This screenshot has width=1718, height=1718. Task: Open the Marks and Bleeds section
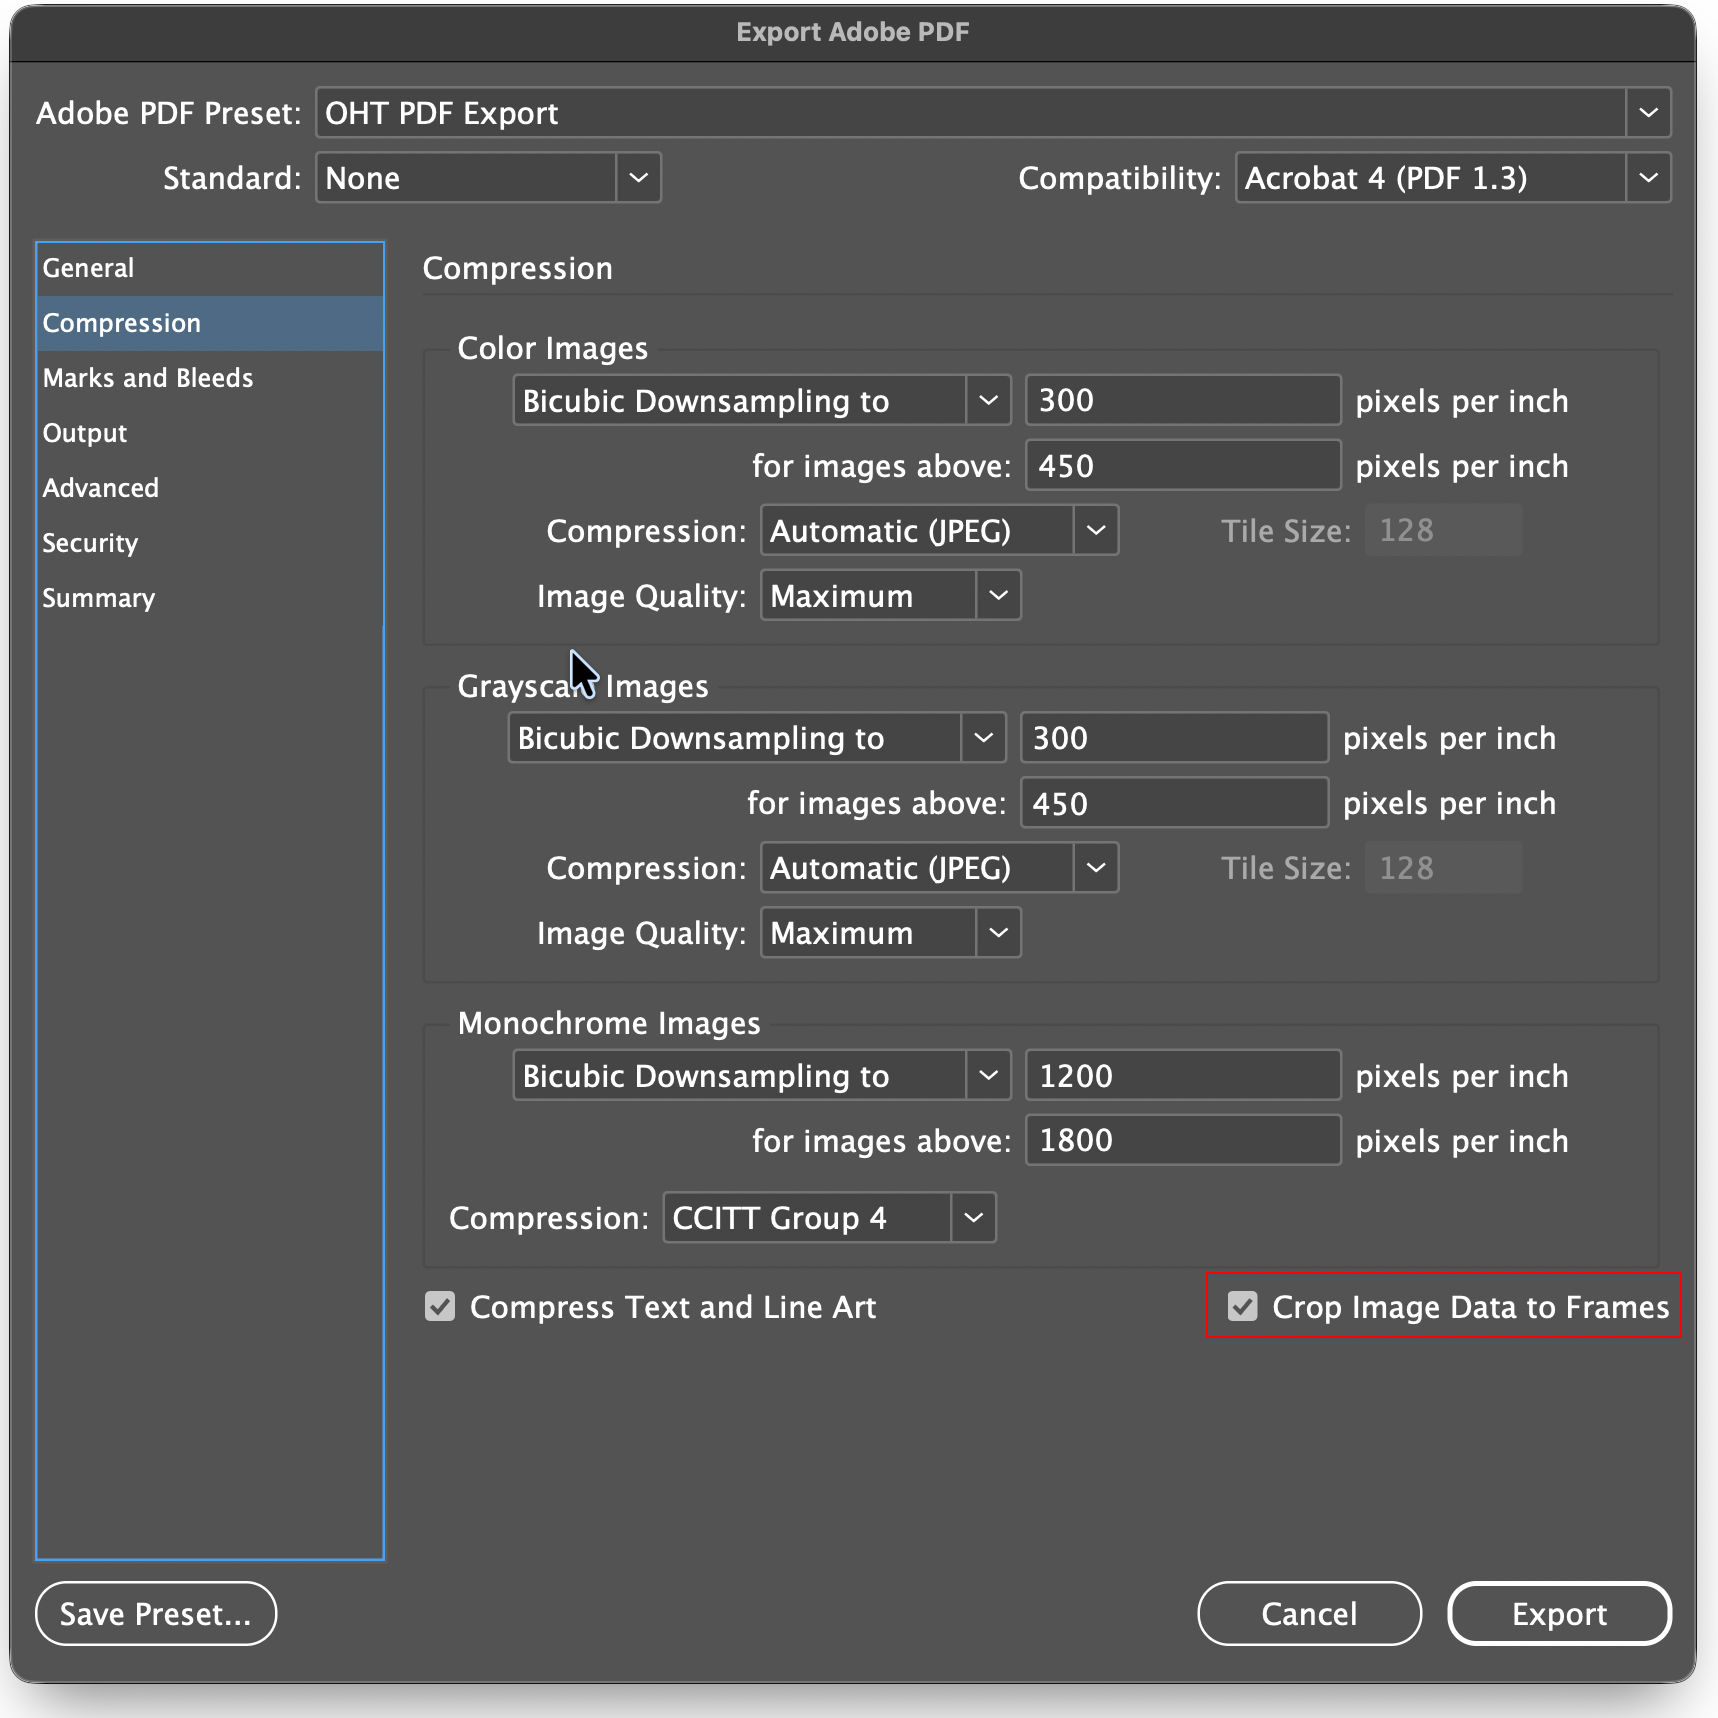(x=148, y=378)
